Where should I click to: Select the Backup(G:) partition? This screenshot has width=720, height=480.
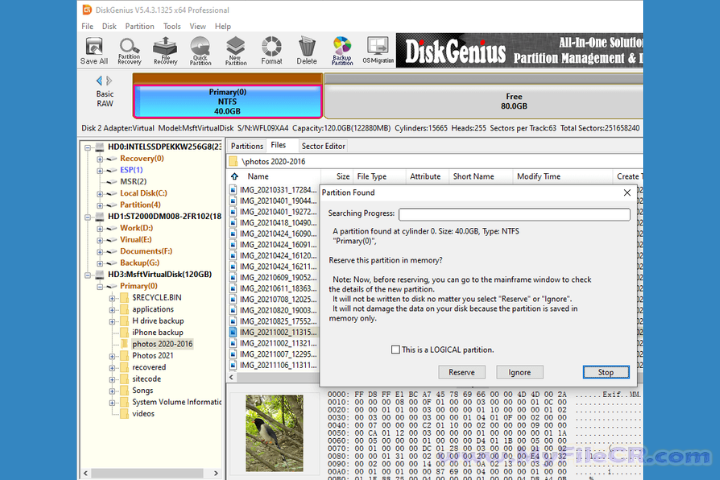point(140,263)
